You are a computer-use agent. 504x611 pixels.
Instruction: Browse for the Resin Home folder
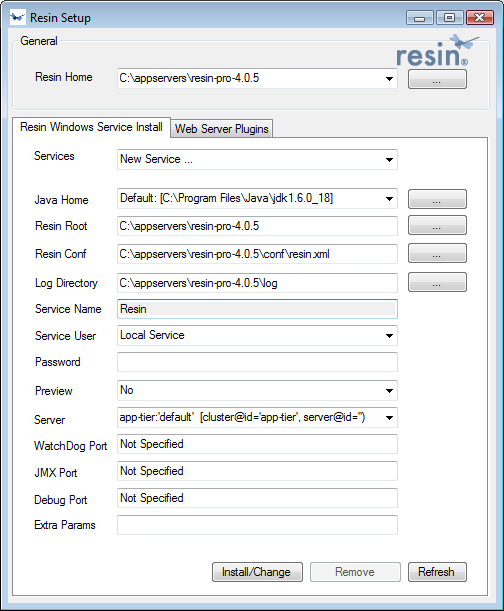pos(437,79)
